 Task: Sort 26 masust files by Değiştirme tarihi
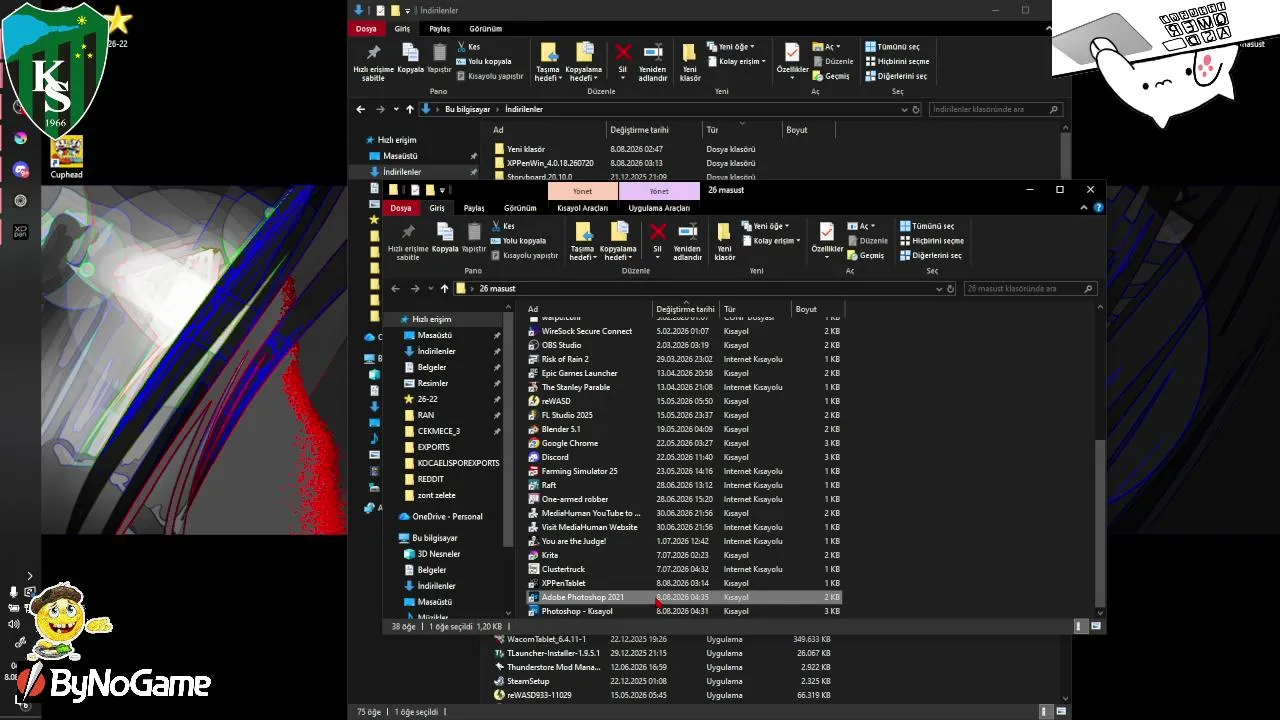tap(686, 309)
